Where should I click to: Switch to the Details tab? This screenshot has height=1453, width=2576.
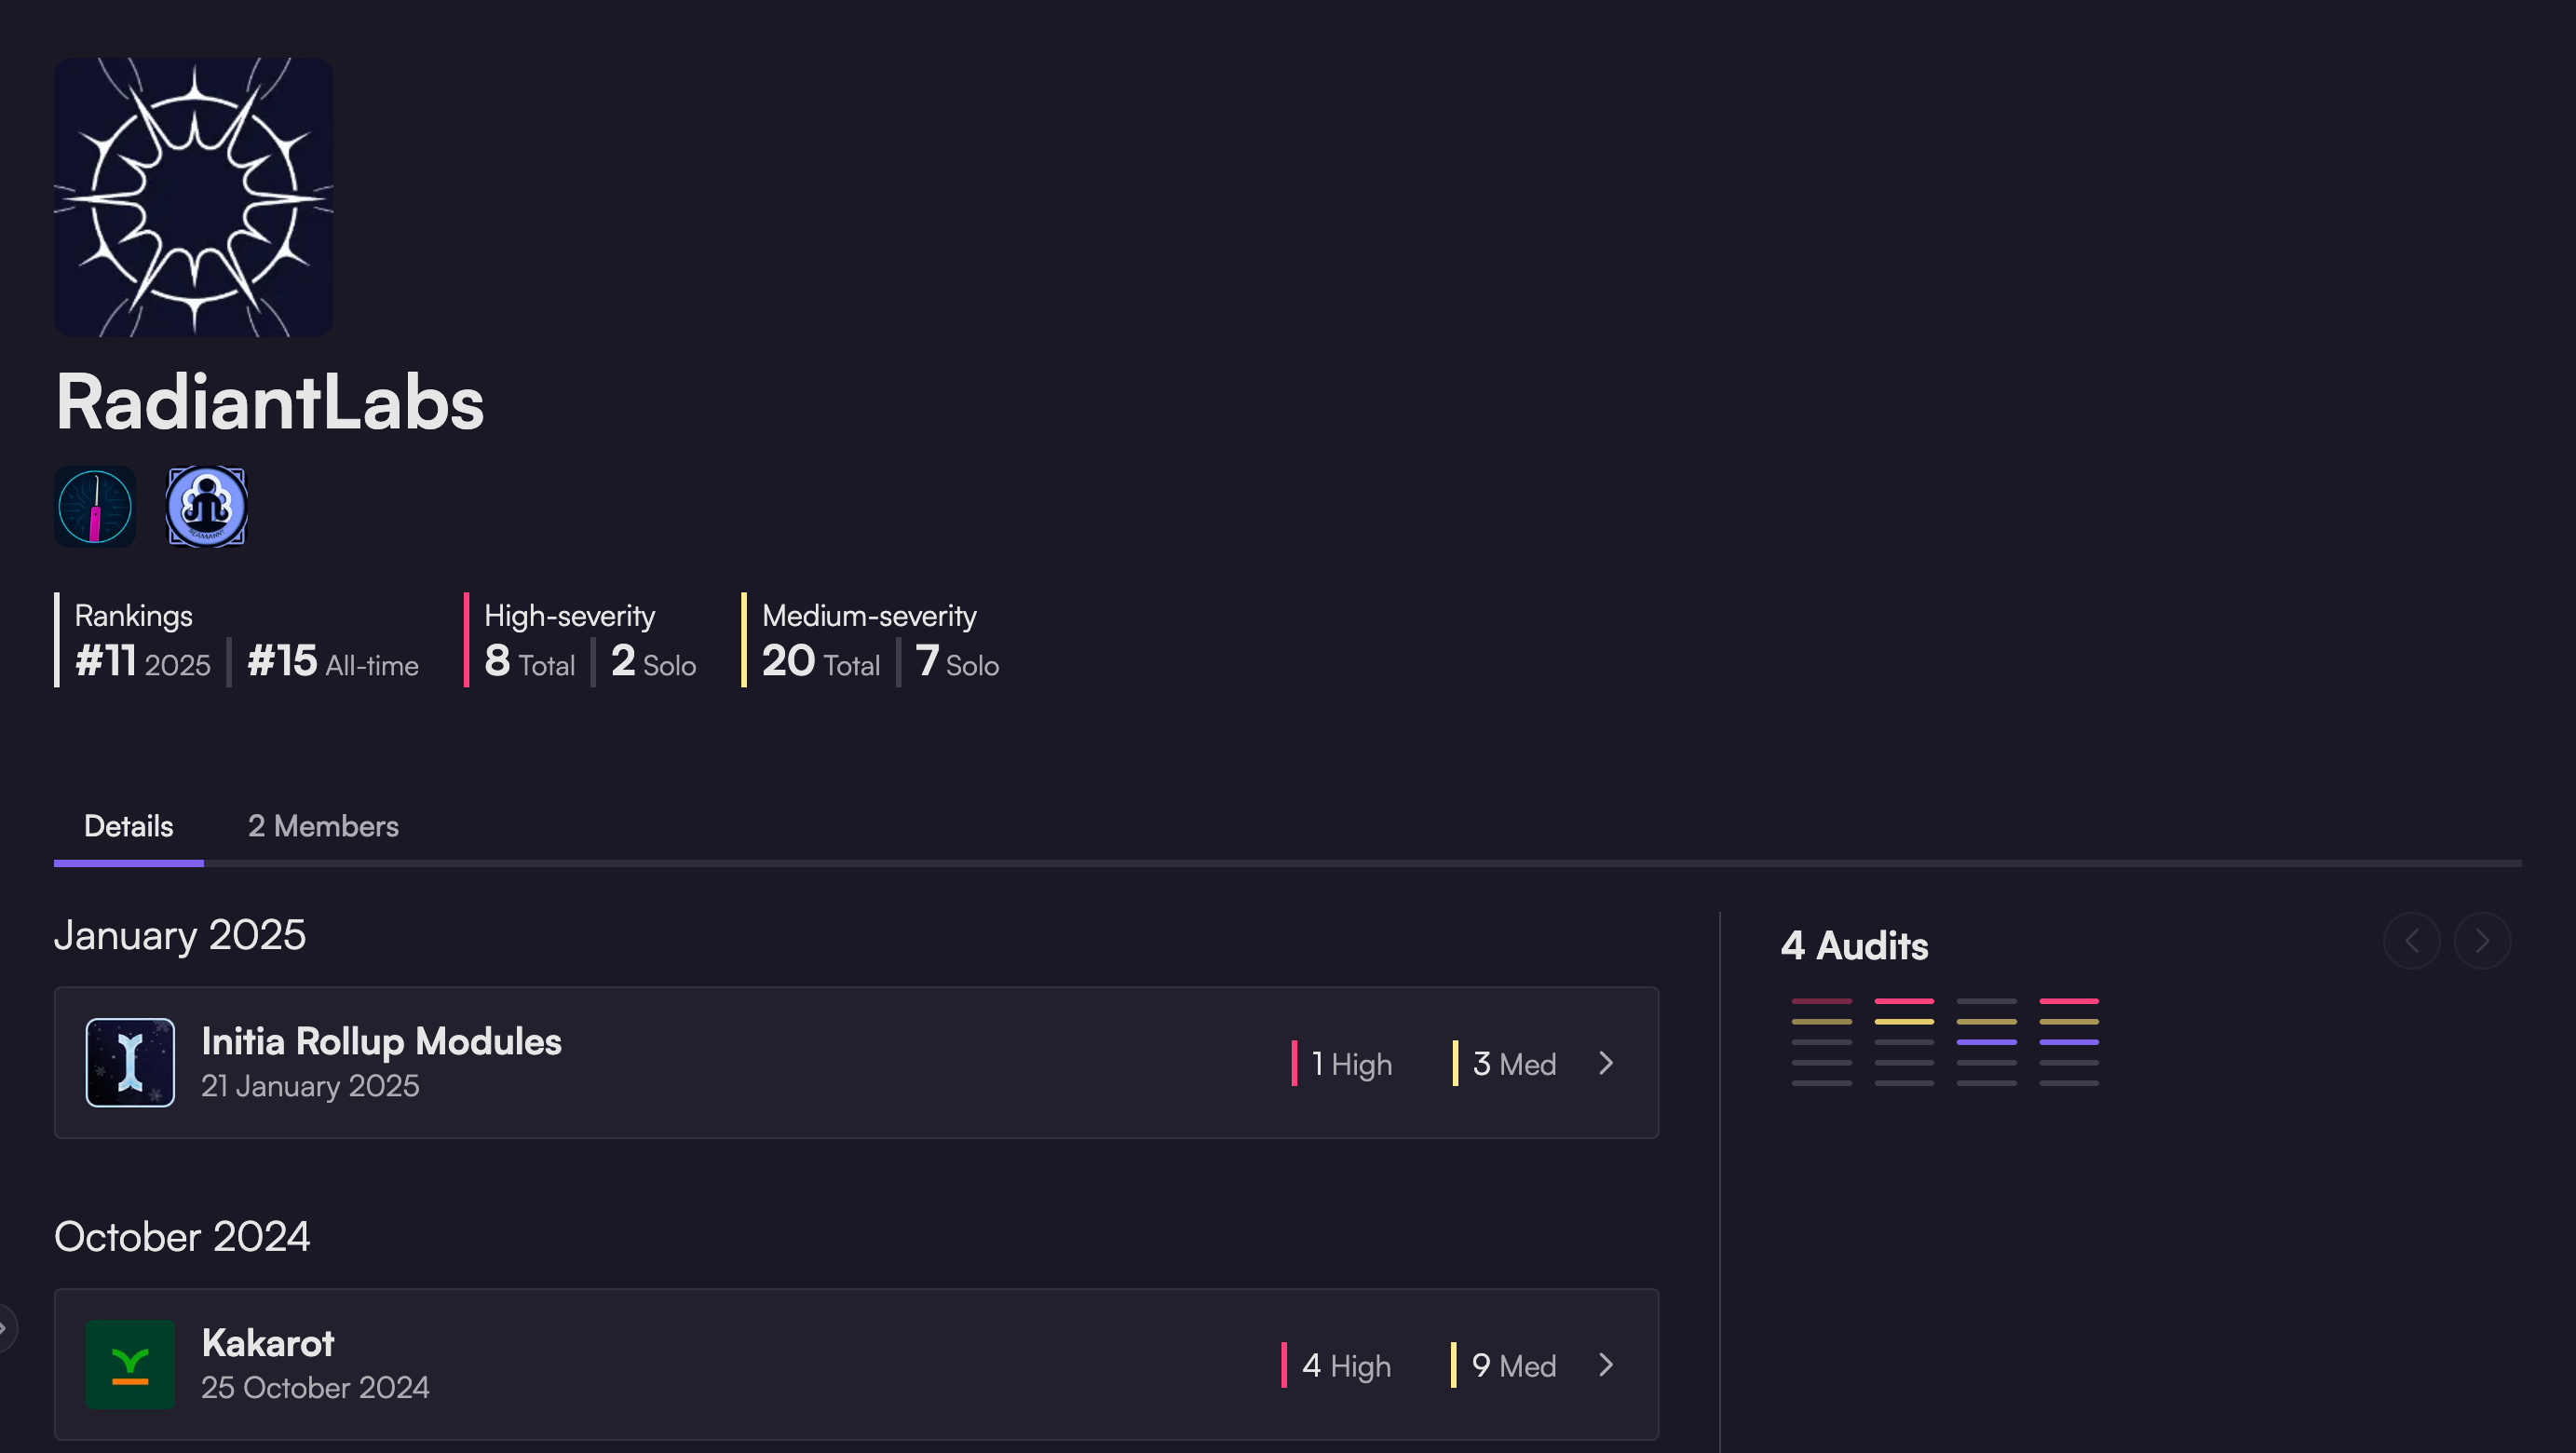128,826
